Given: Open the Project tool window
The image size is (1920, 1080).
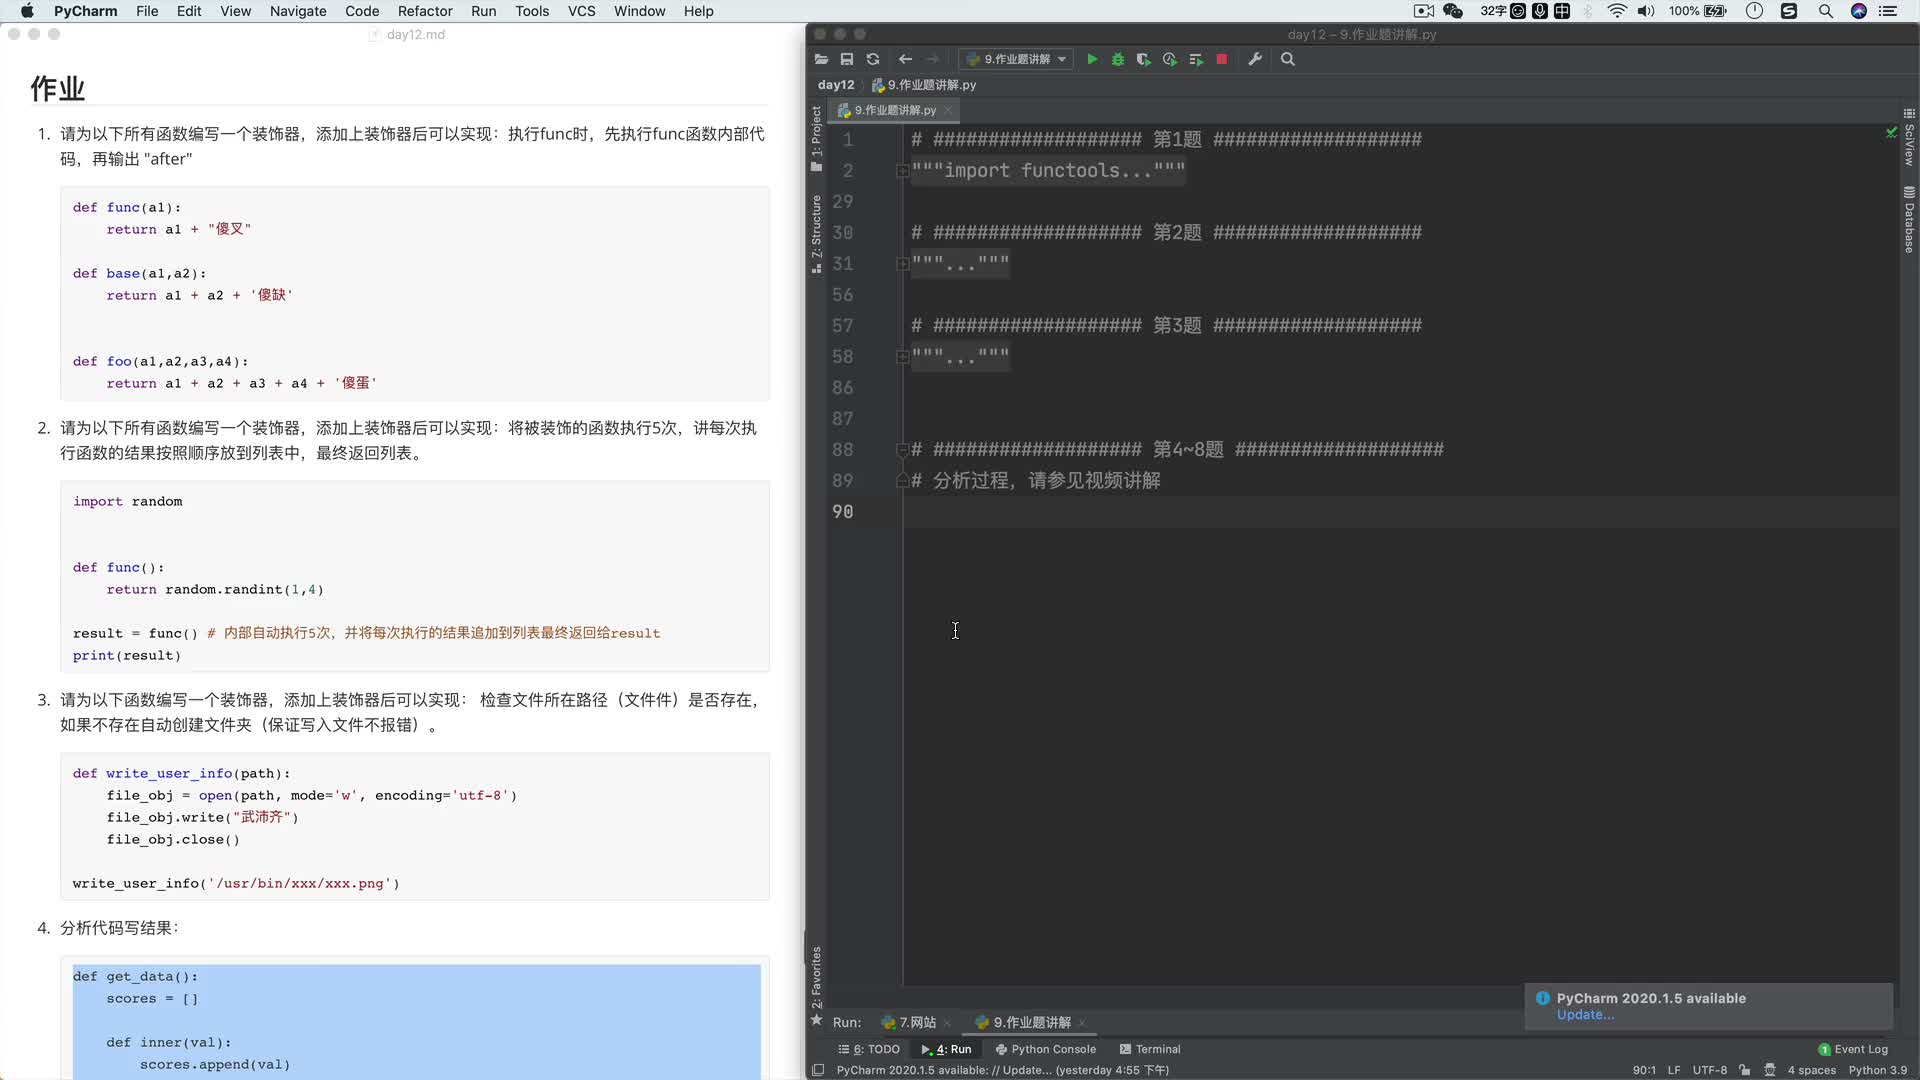Looking at the screenshot, I should [816, 137].
